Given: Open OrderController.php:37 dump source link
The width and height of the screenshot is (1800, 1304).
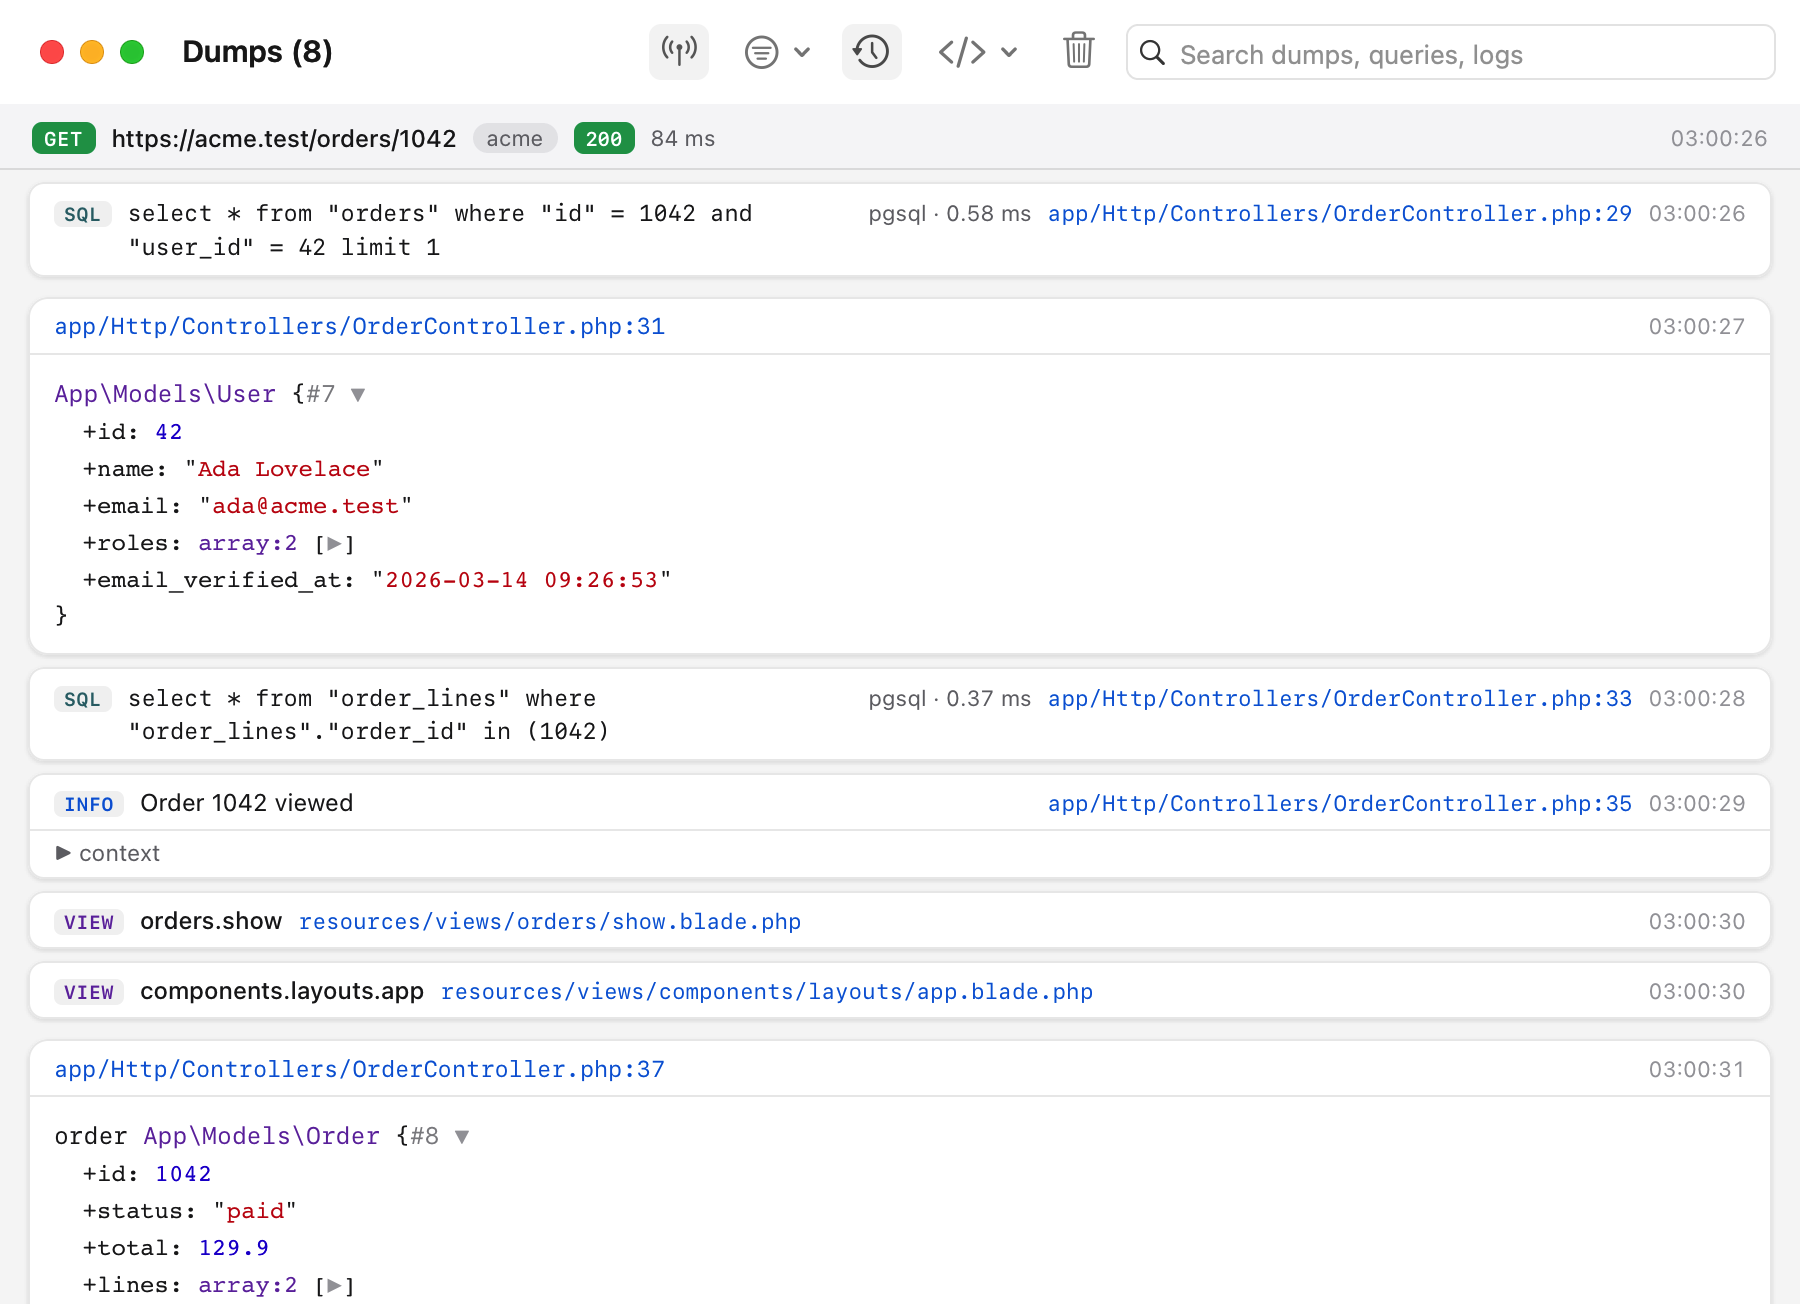Looking at the screenshot, I should pos(360,1070).
